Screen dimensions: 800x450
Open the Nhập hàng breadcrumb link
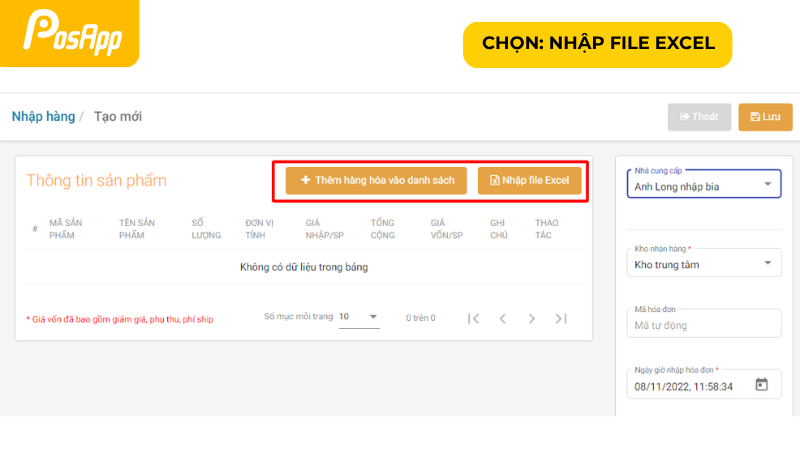[x=43, y=117]
